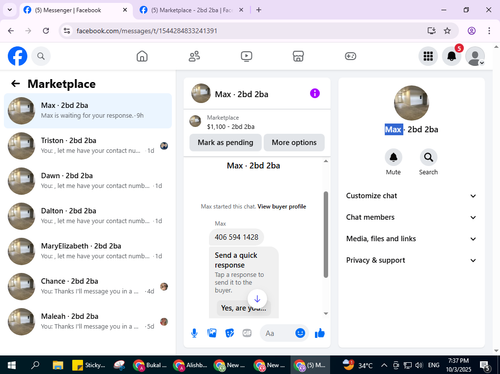500x374 pixels.
Task: Open the Video tab icon
Action: pos(246,56)
